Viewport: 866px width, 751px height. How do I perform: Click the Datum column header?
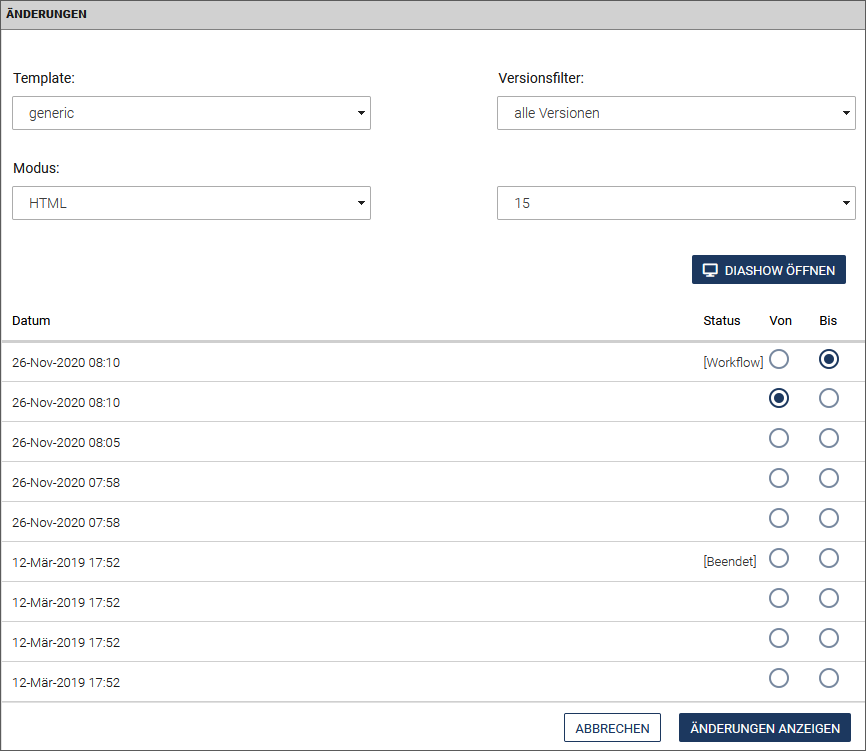(31, 321)
